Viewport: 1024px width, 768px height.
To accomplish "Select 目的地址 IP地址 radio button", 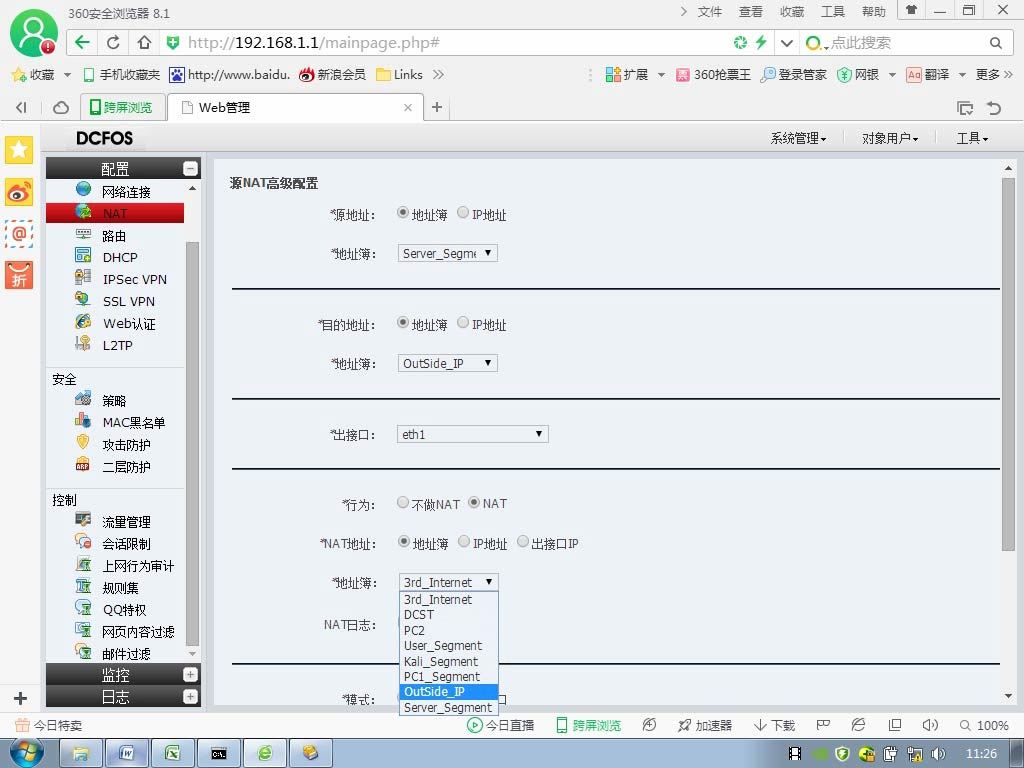I will [x=463, y=323].
